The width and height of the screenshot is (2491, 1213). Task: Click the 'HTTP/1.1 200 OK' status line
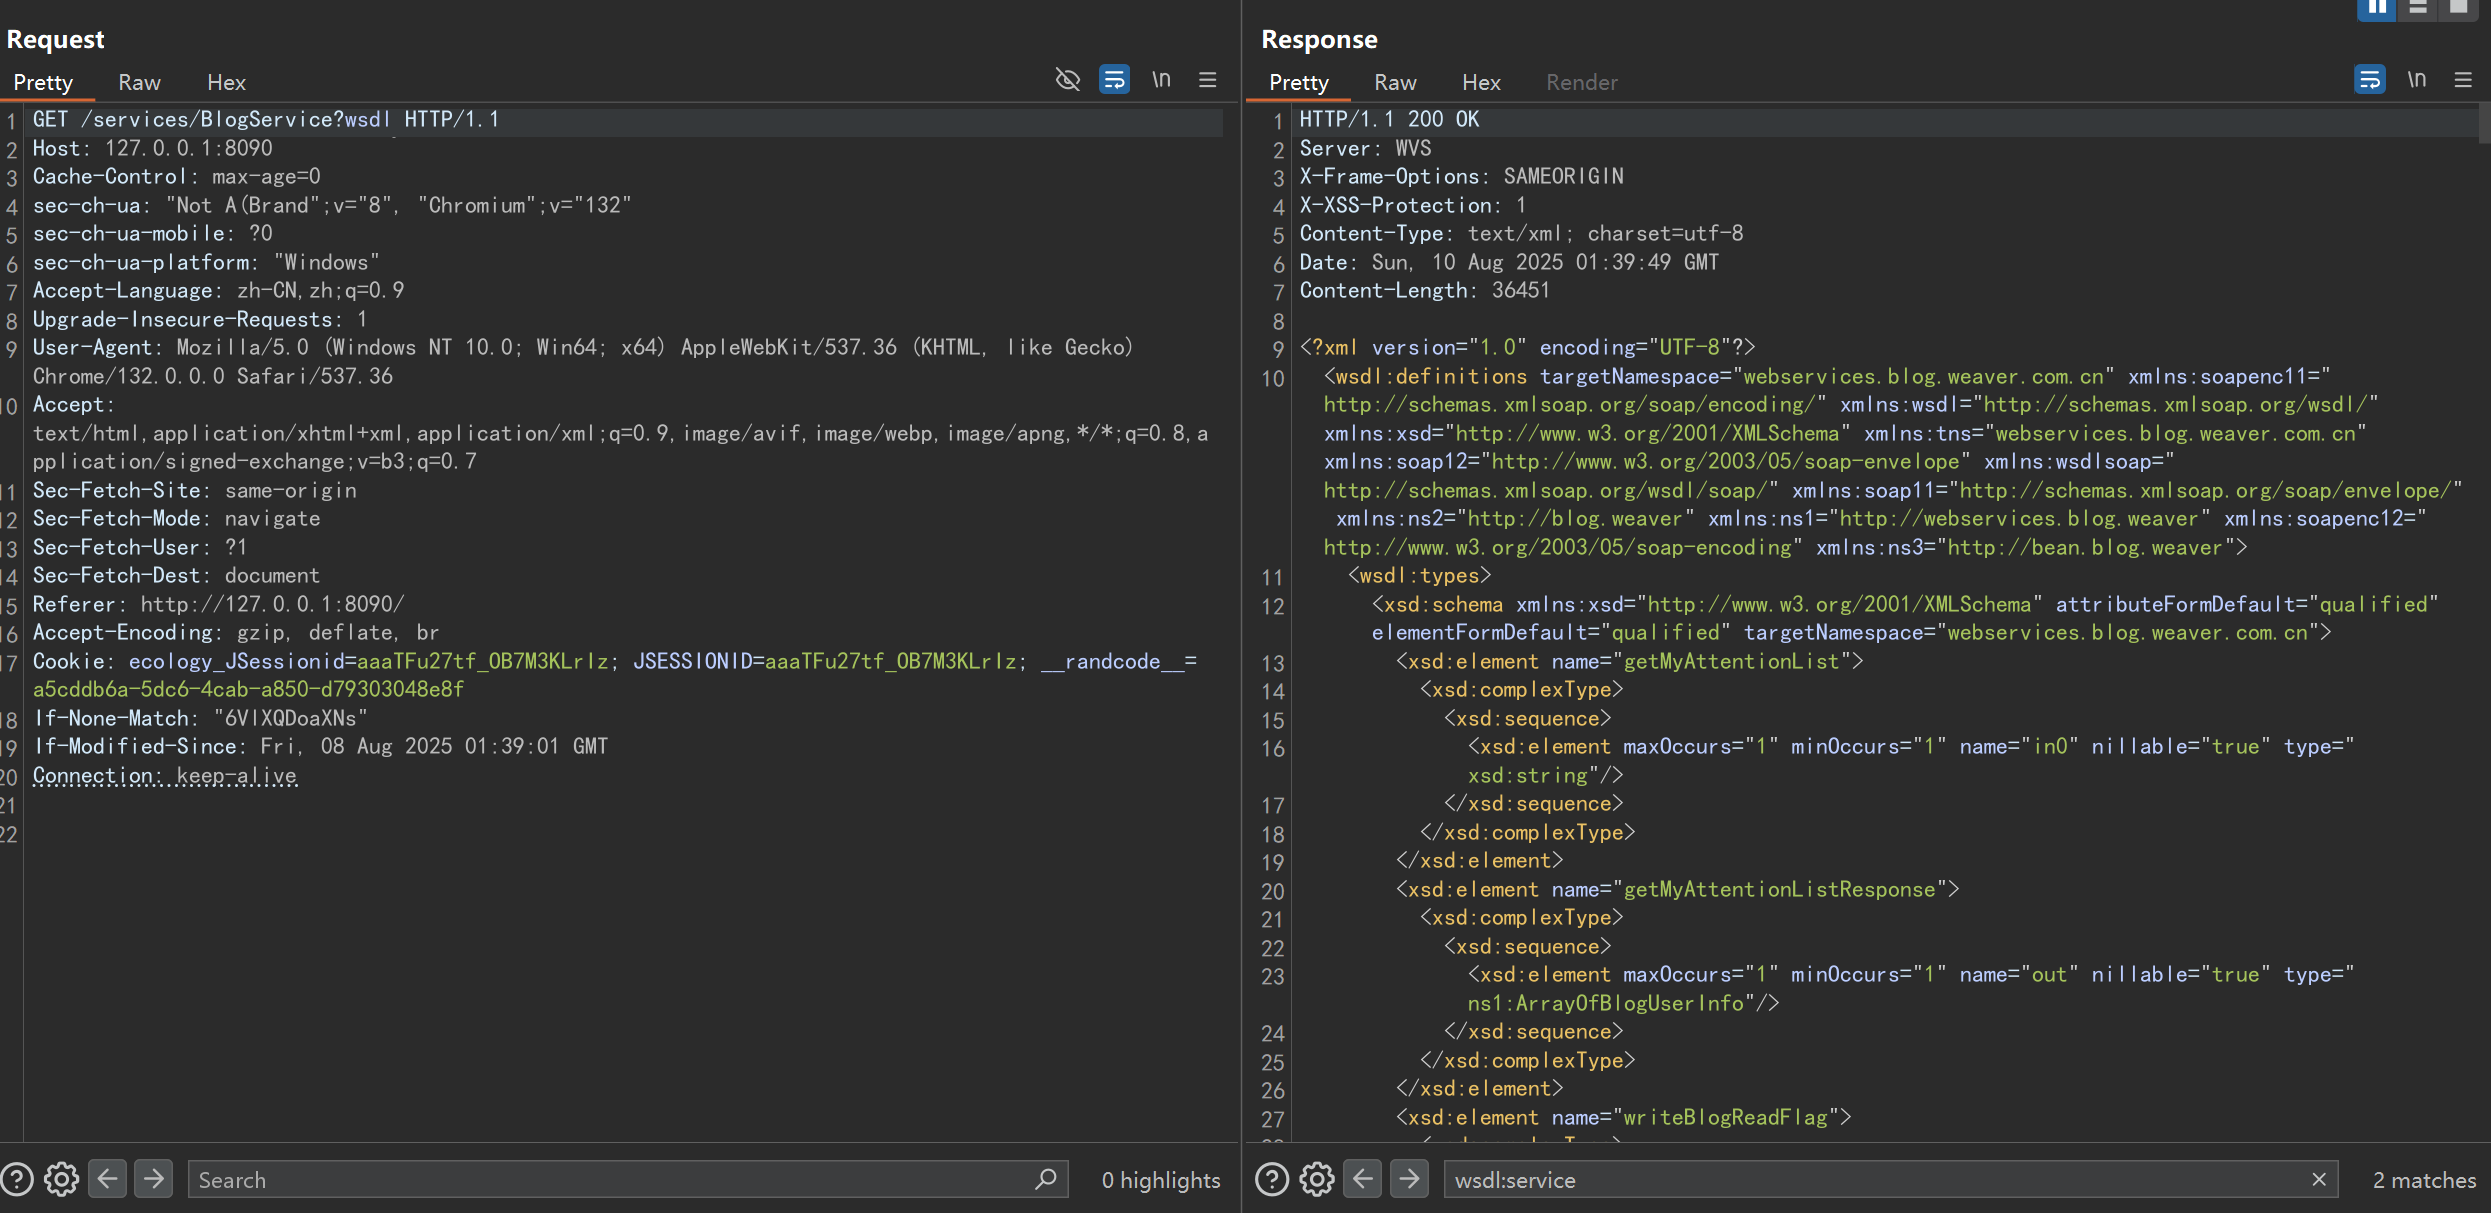tap(1389, 119)
